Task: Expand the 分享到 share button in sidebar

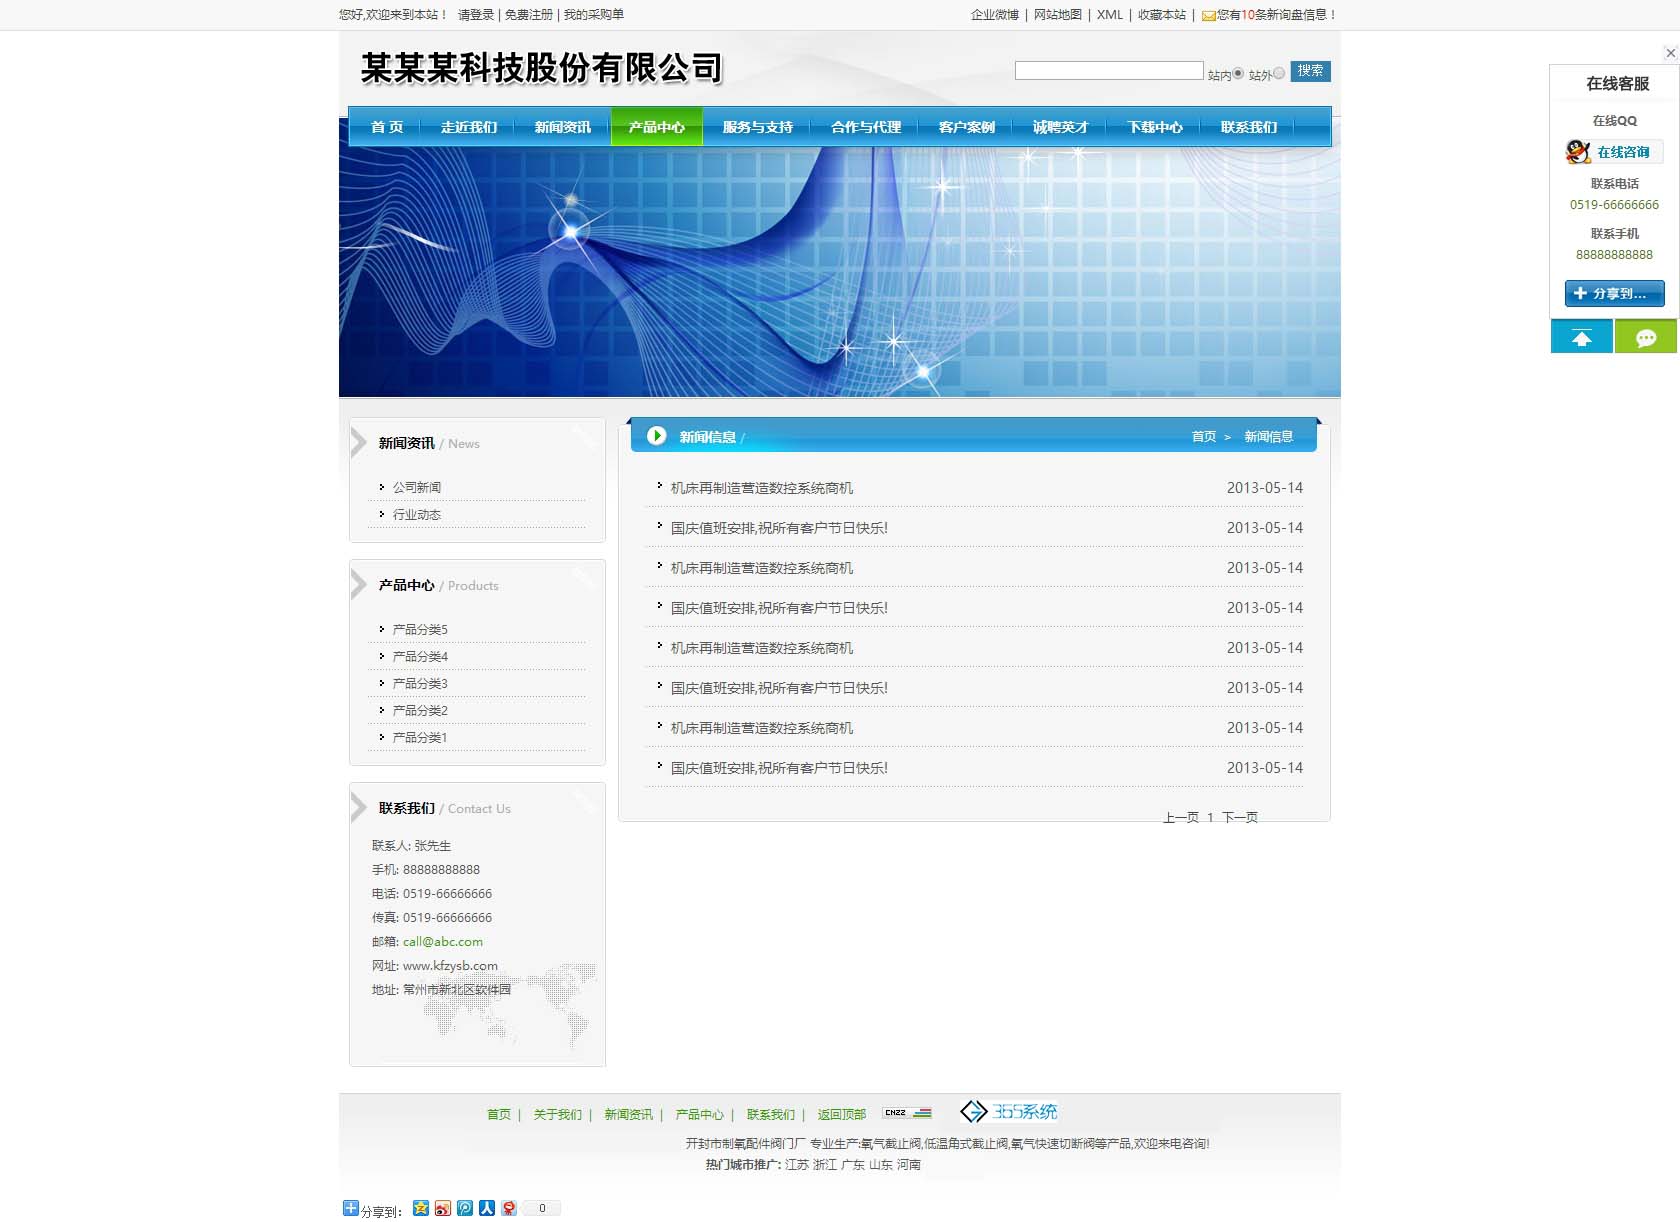Action: (x=1614, y=293)
